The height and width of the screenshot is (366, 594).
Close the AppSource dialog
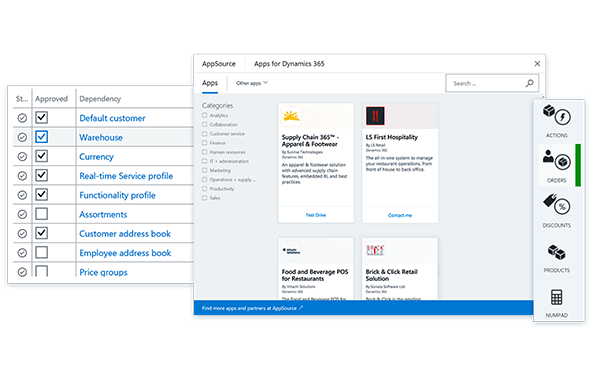537,64
